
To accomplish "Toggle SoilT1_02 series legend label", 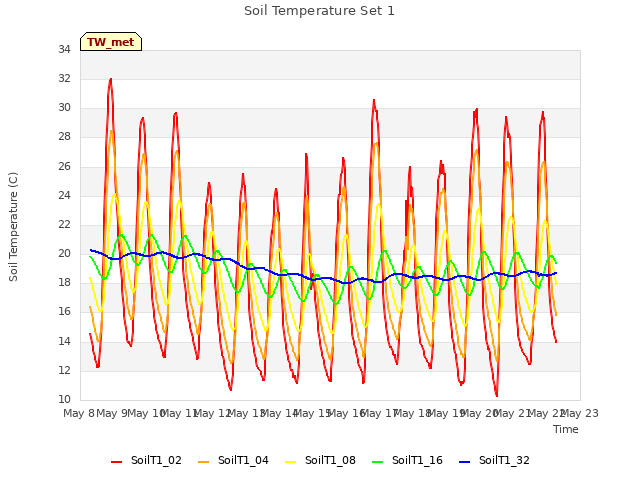I will [156, 460].
